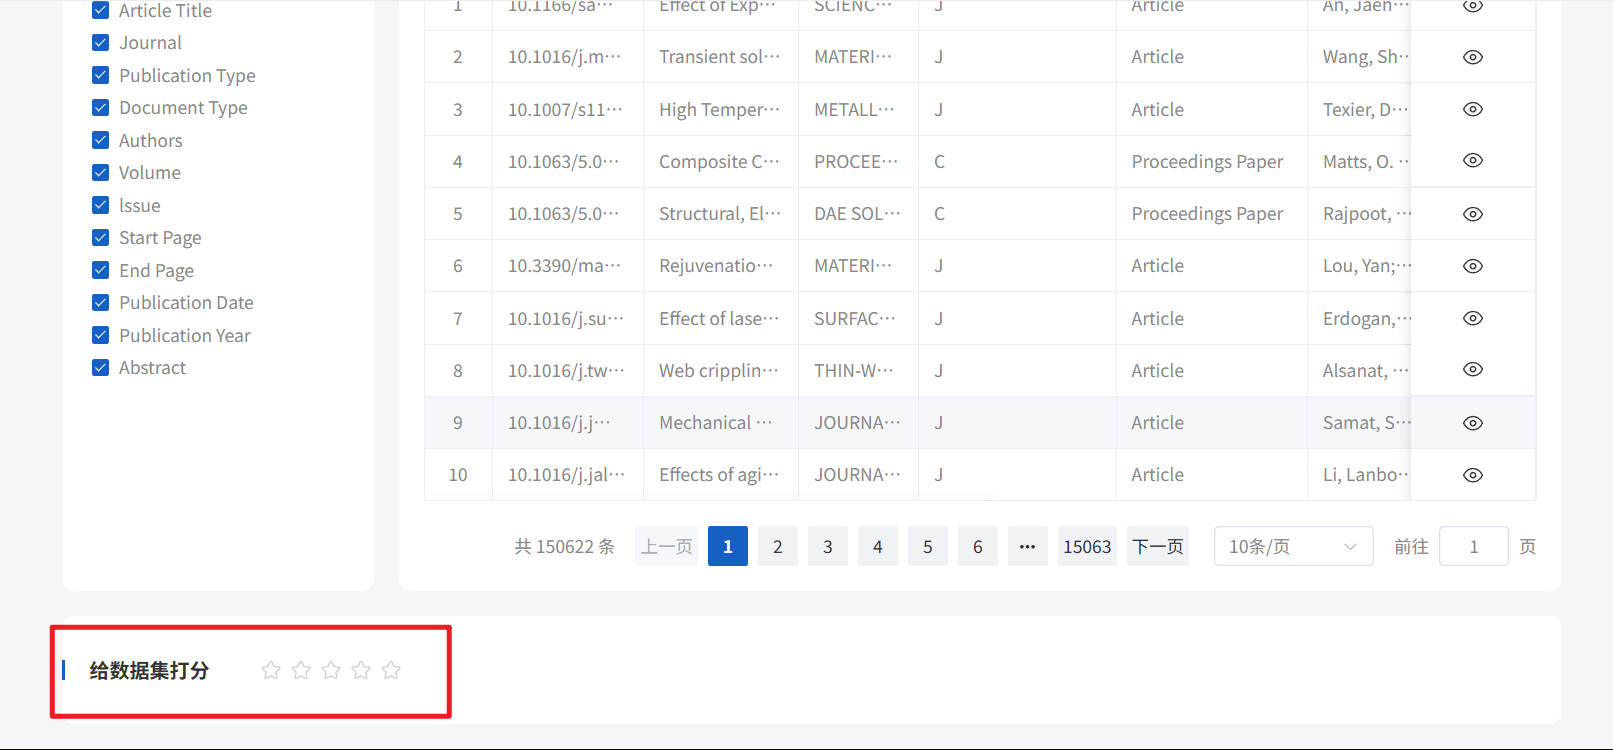Disable the Abstract field checkbox
The width and height of the screenshot is (1613, 750).
tap(101, 368)
